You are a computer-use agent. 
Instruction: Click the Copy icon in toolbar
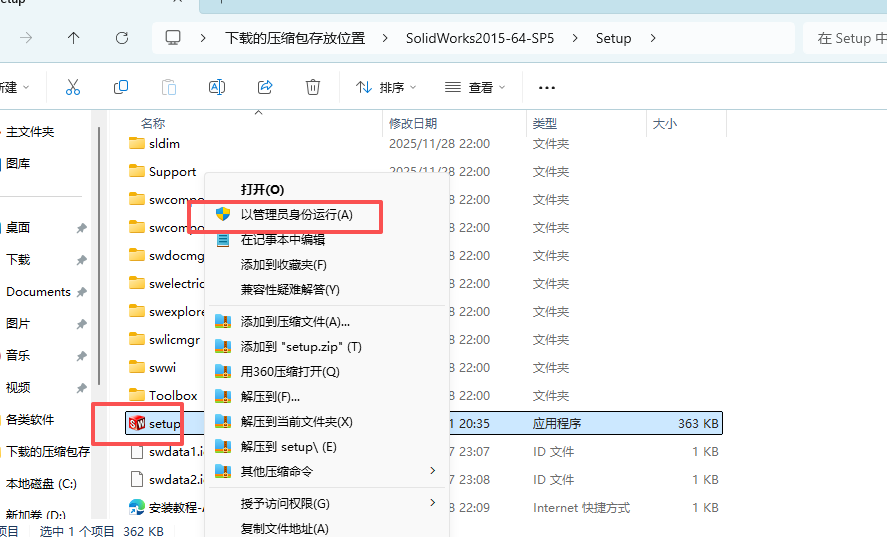click(121, 87)
